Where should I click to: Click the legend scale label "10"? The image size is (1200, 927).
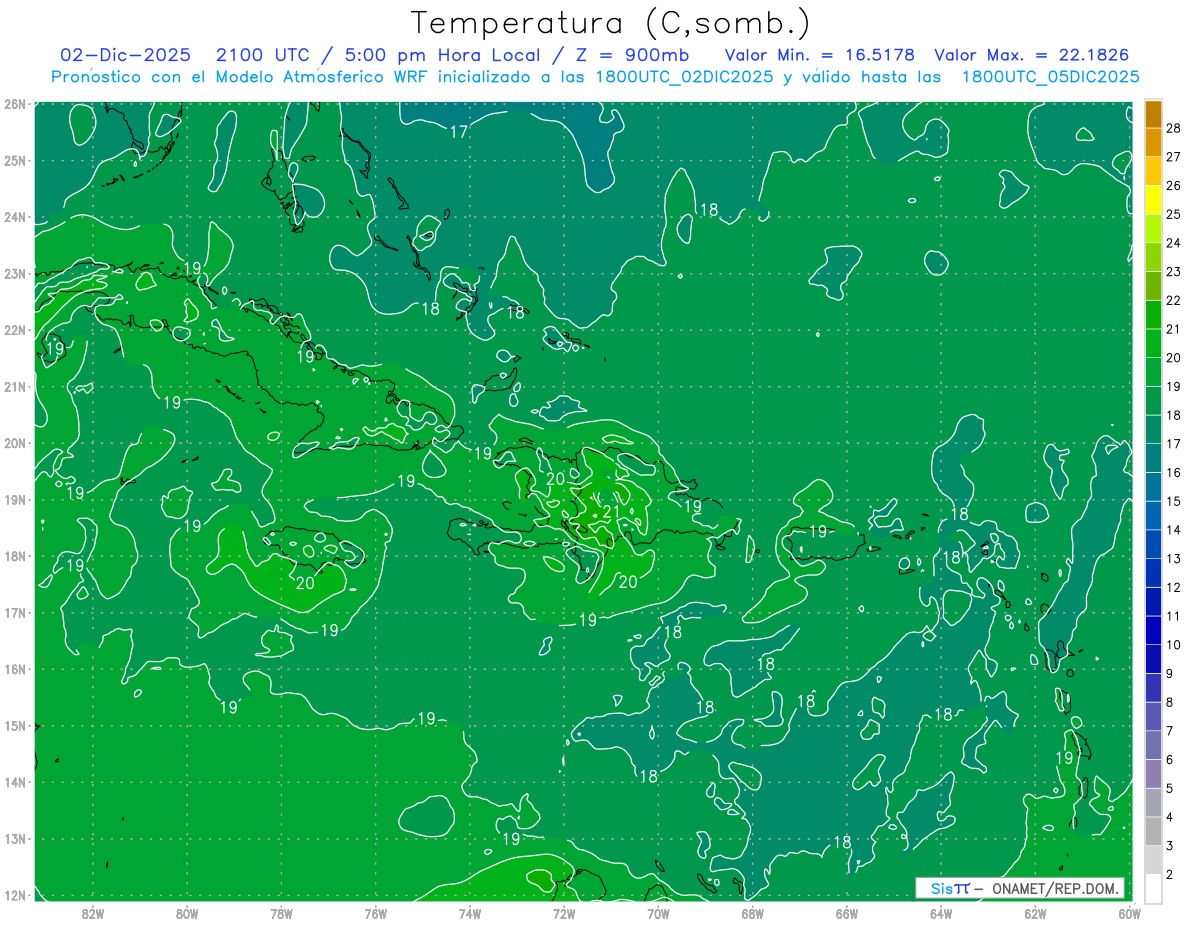tap(1174, 644)
